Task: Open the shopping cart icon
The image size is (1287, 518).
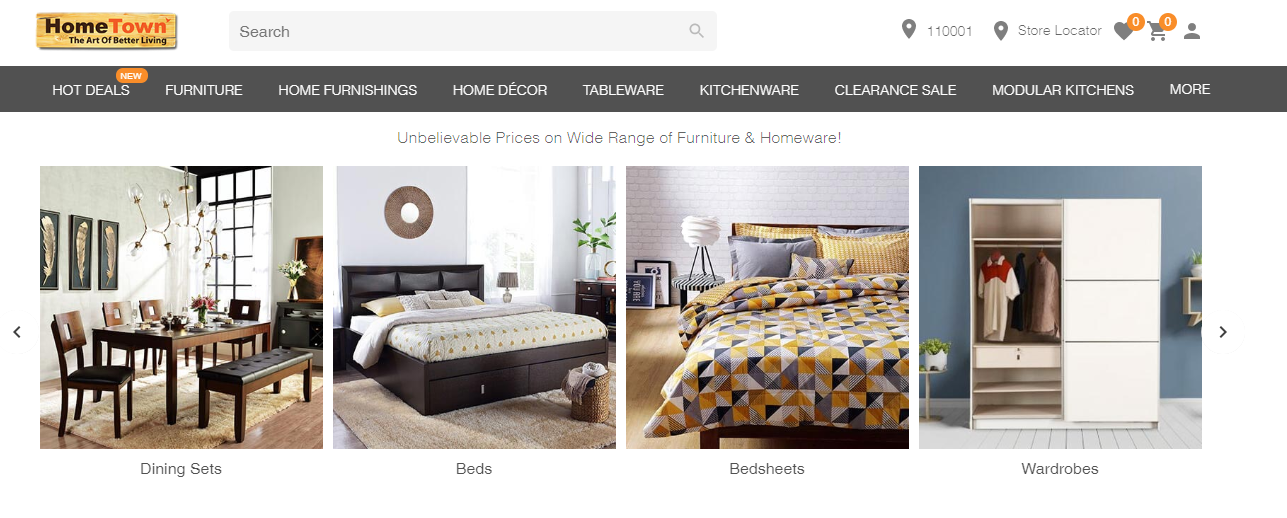Action: pos(1157,32)
